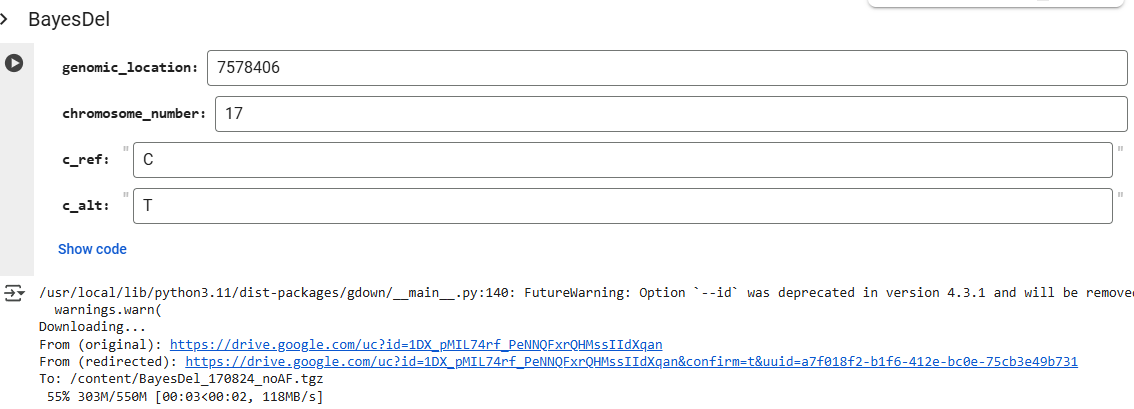
Task: Click the chromosome_number label
Action: coord(134,113)
